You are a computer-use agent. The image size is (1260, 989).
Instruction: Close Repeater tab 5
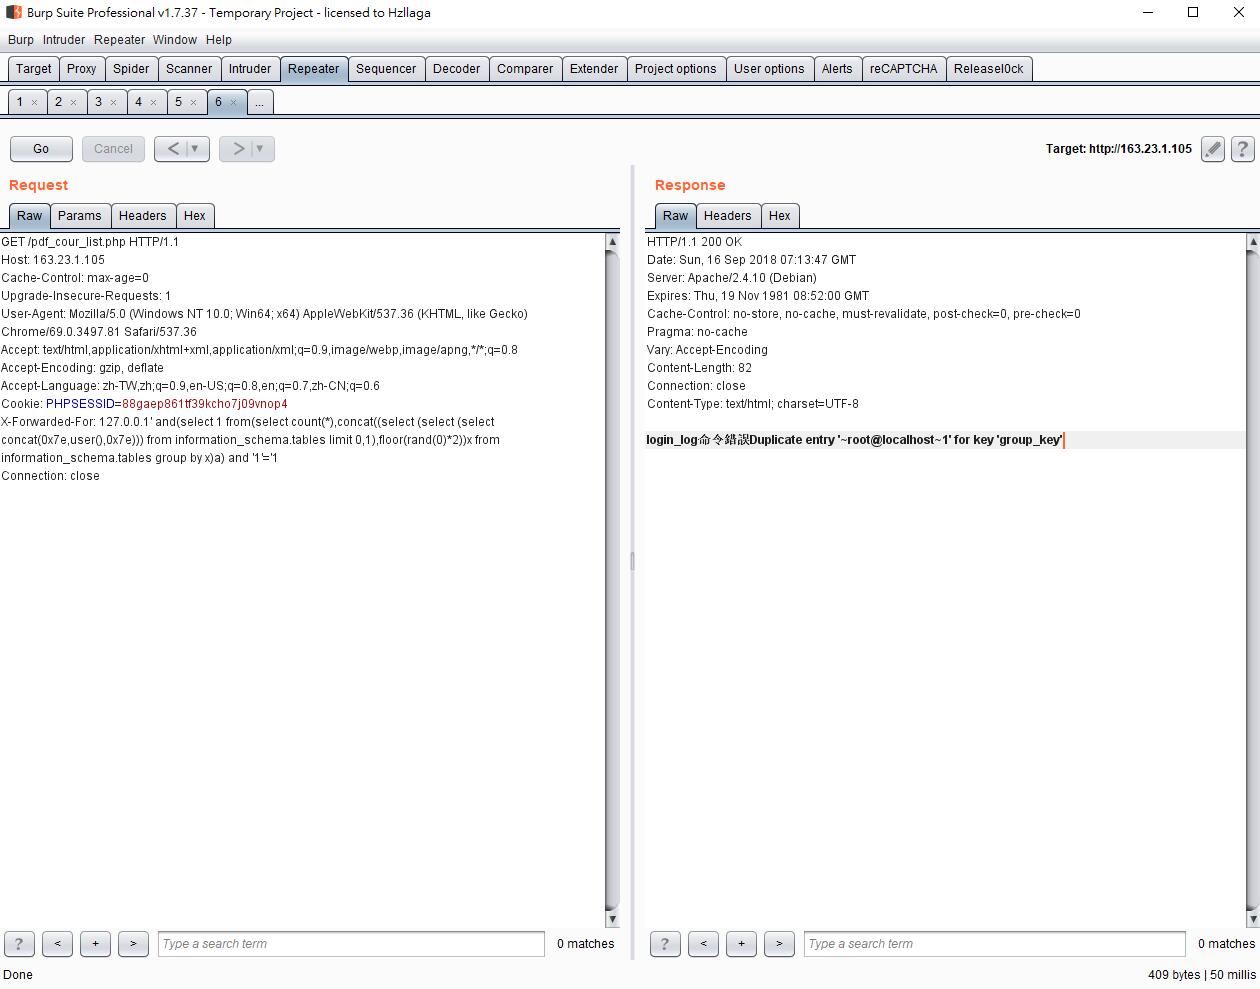pos(193,102)
